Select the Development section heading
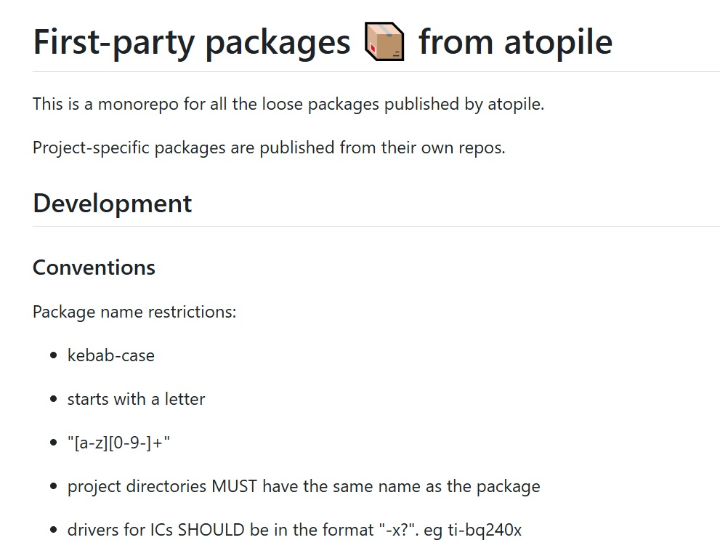The width and height of the screenshot is (720, 540). coord(112,203)
